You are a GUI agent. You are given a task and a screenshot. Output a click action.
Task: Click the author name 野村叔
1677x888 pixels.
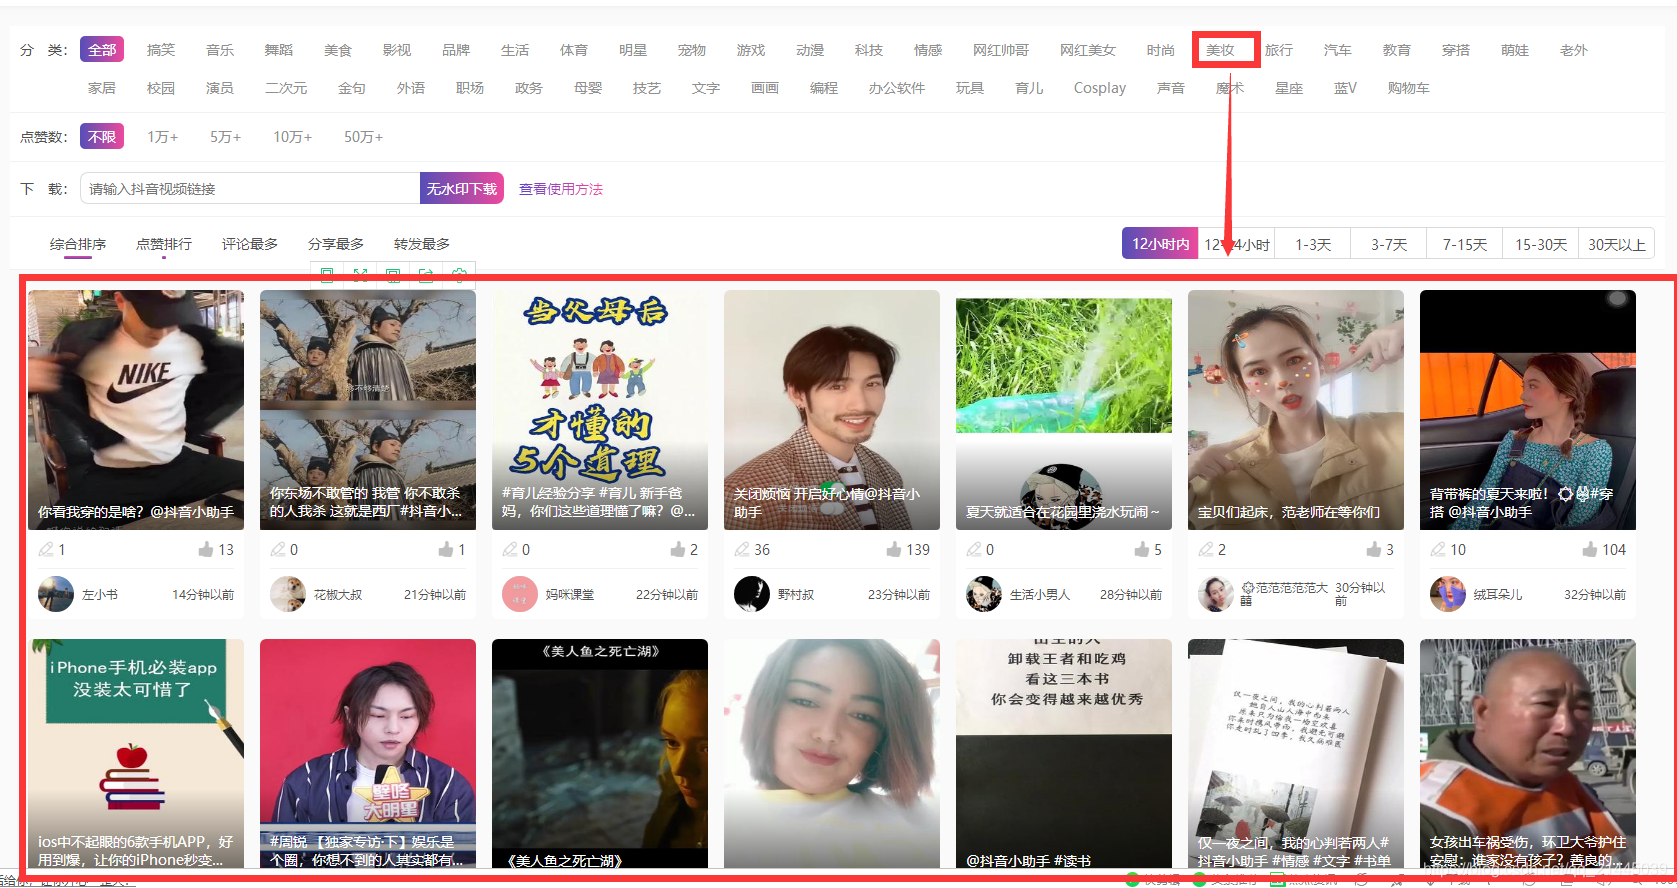(796, 594)
